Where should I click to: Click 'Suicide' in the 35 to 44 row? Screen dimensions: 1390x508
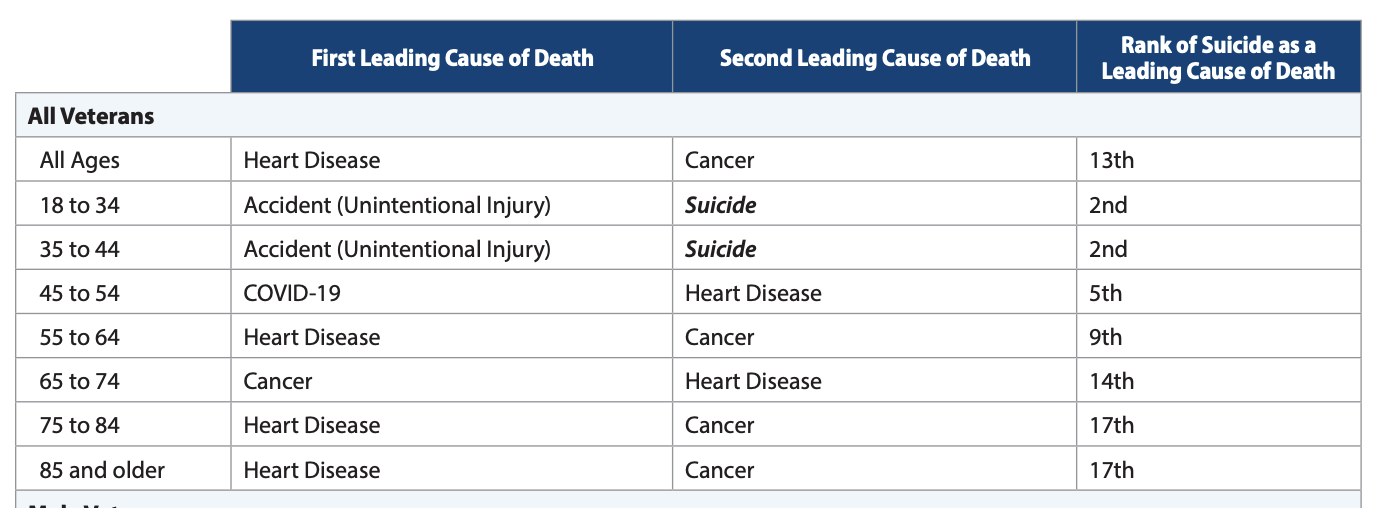pyautogui.click(x=720, y=249)
